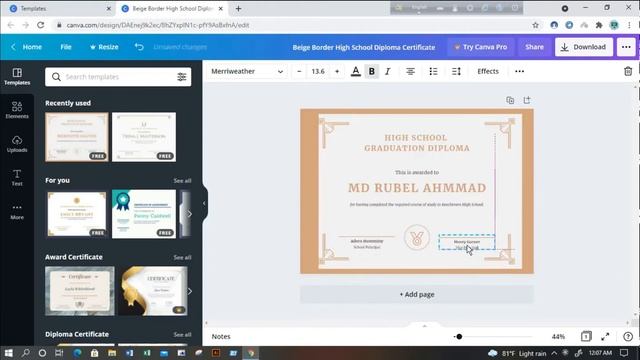Bookmark this page with star icon
Image resolution: width=640 pixels, height=360 pixels.
535,25
